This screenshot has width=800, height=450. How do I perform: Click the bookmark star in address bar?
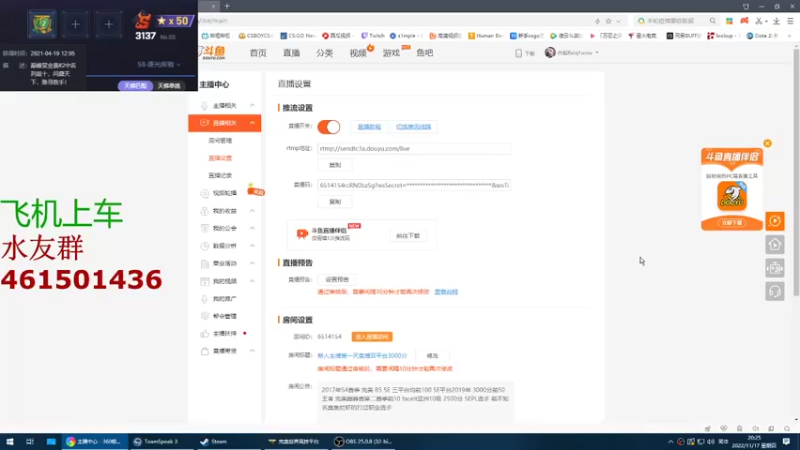click(x=608, y=21)
